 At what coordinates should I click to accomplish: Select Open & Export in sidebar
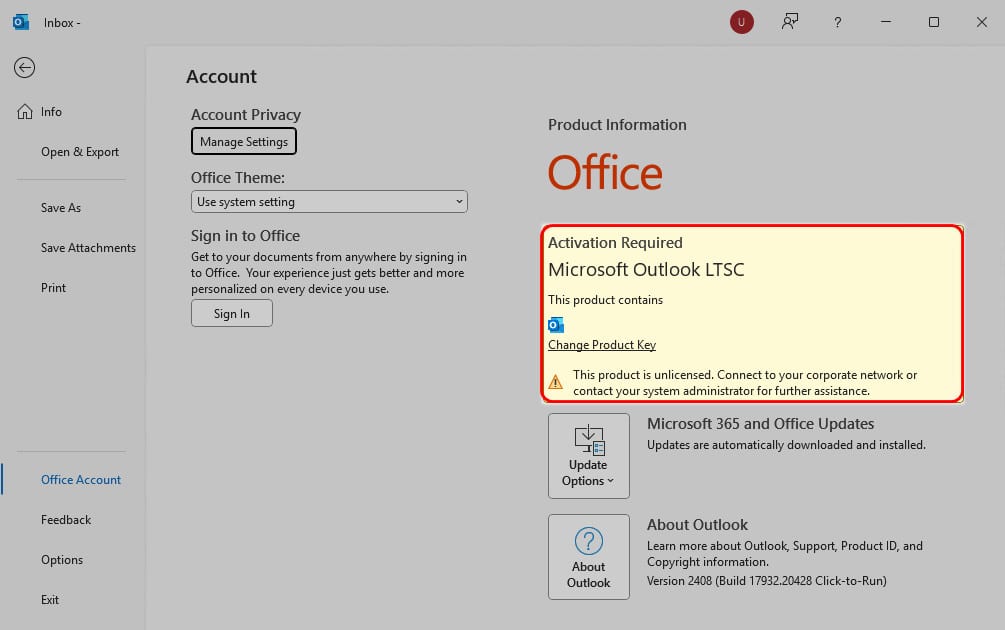(80, 152)
